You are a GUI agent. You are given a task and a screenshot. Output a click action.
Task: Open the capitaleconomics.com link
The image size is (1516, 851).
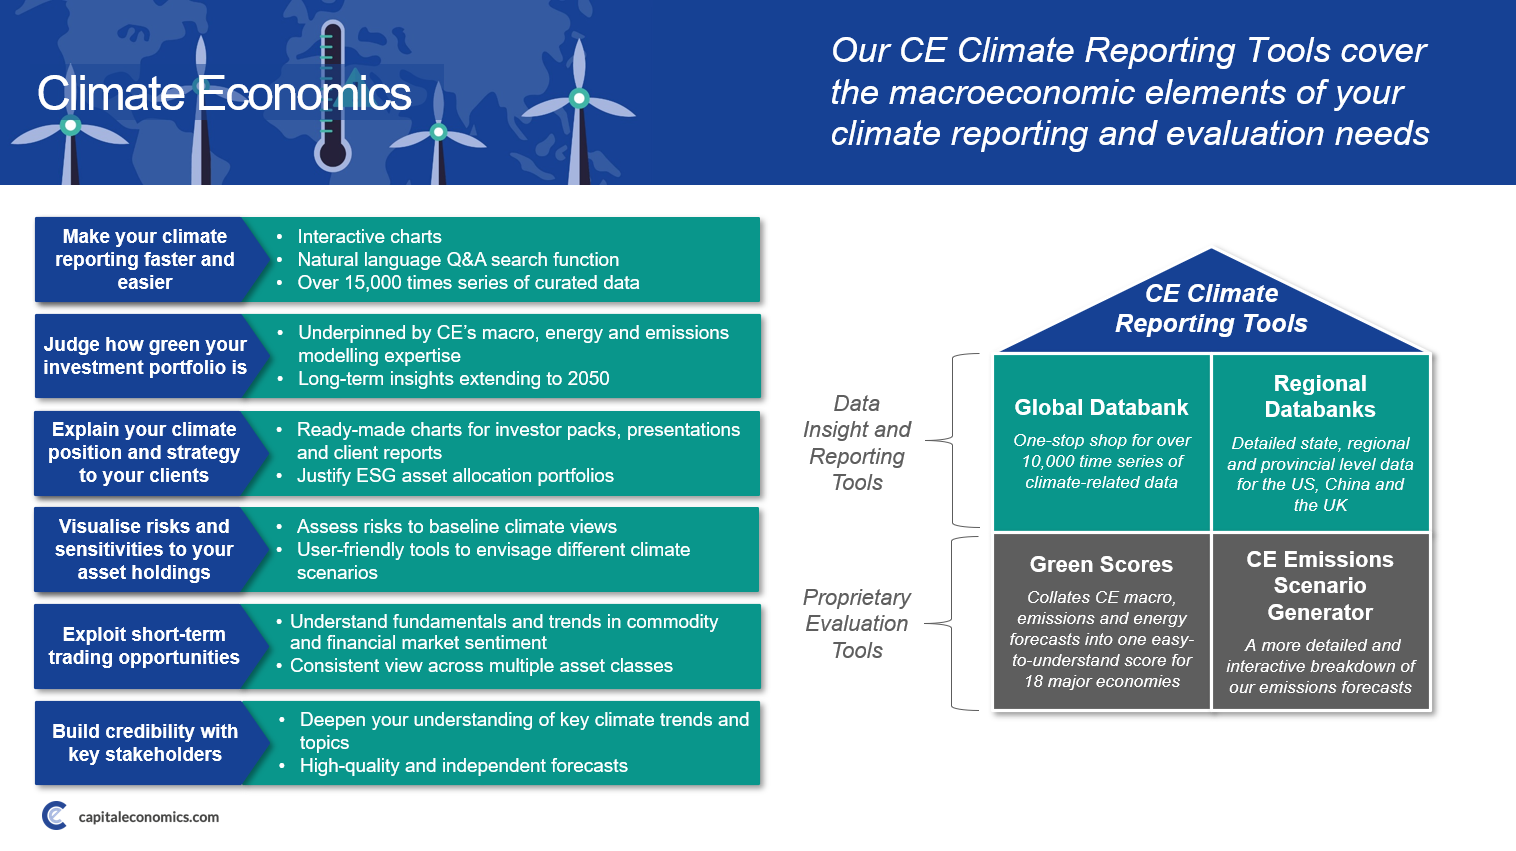coord(148,817)
